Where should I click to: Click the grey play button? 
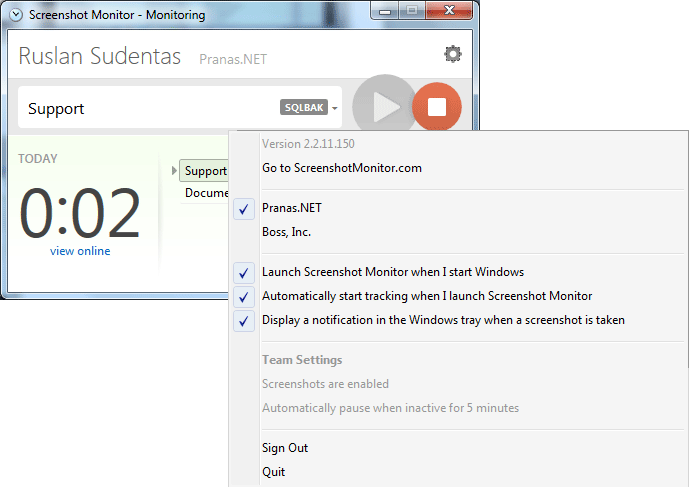point(384,106)
